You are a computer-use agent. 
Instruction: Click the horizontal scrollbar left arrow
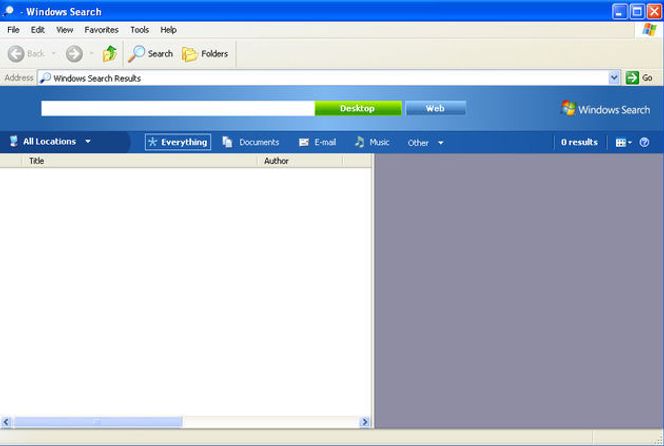6,422
